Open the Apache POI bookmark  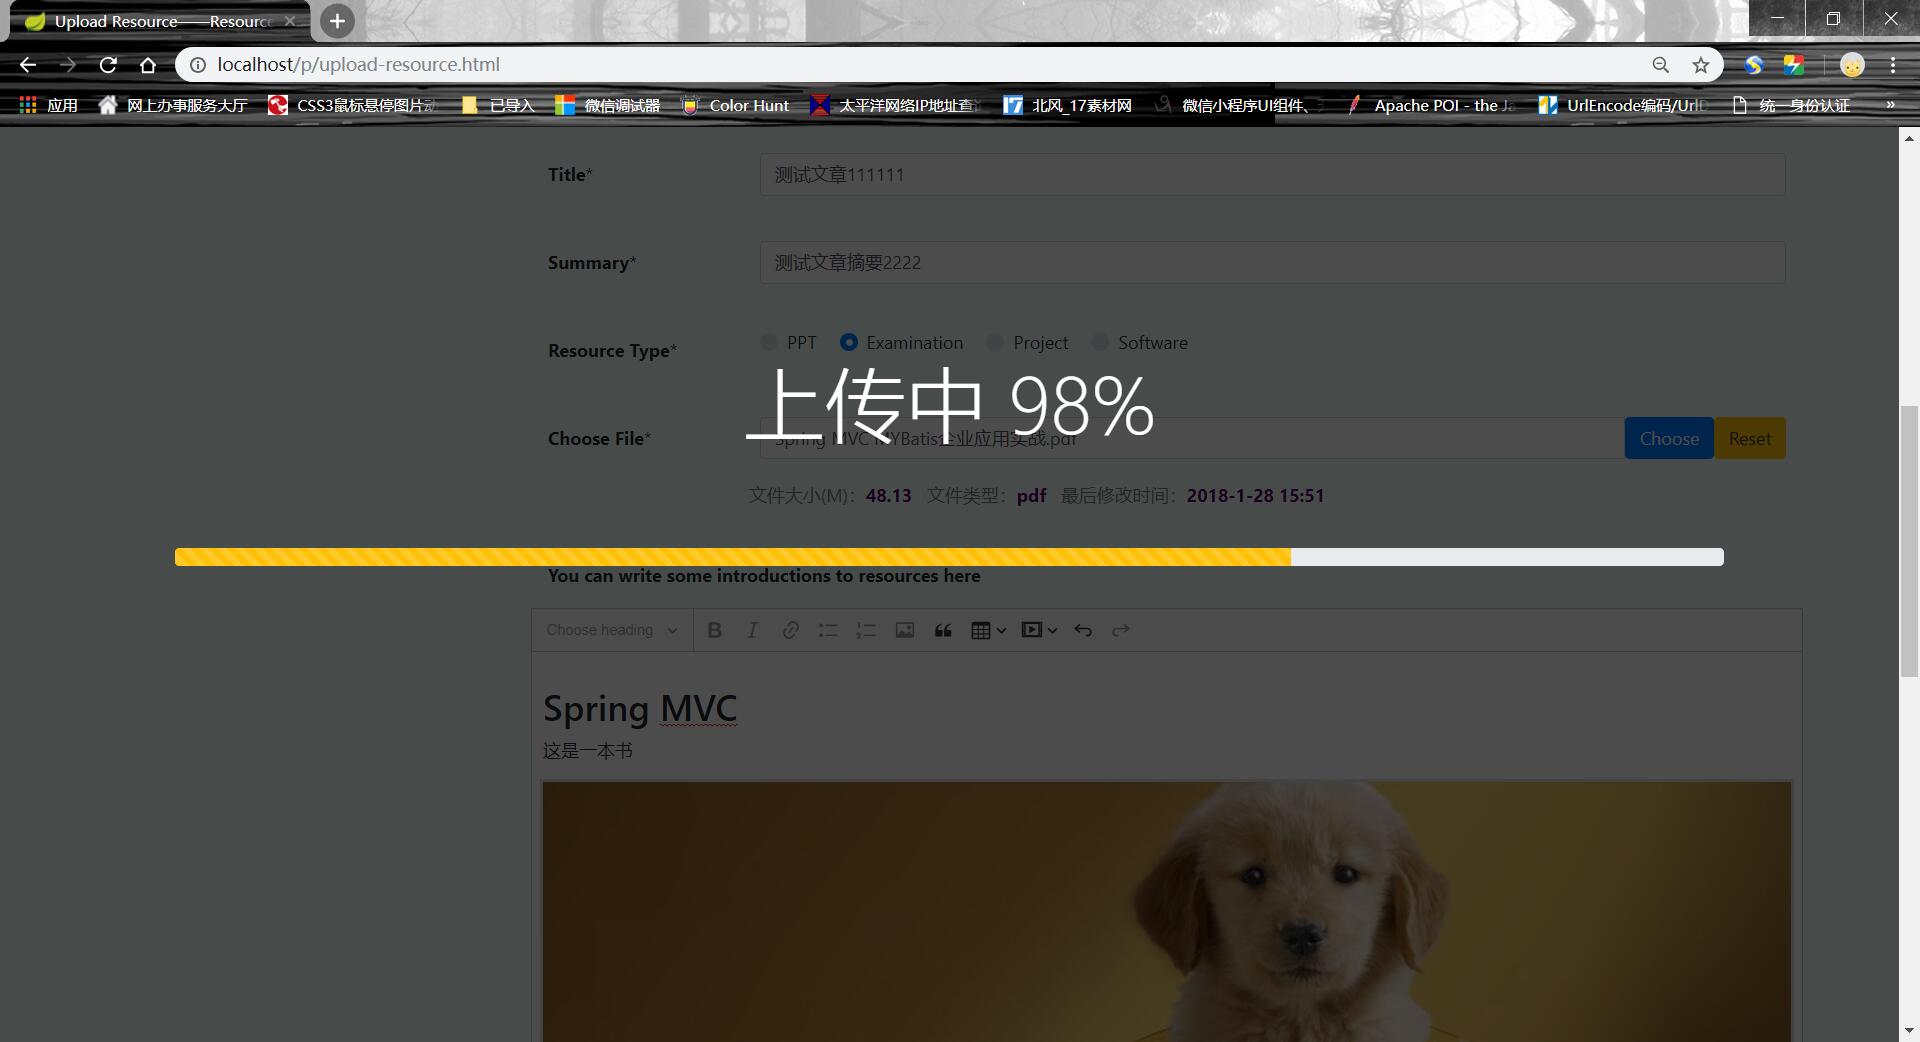pyautogui.click(x=1430, y=105)
